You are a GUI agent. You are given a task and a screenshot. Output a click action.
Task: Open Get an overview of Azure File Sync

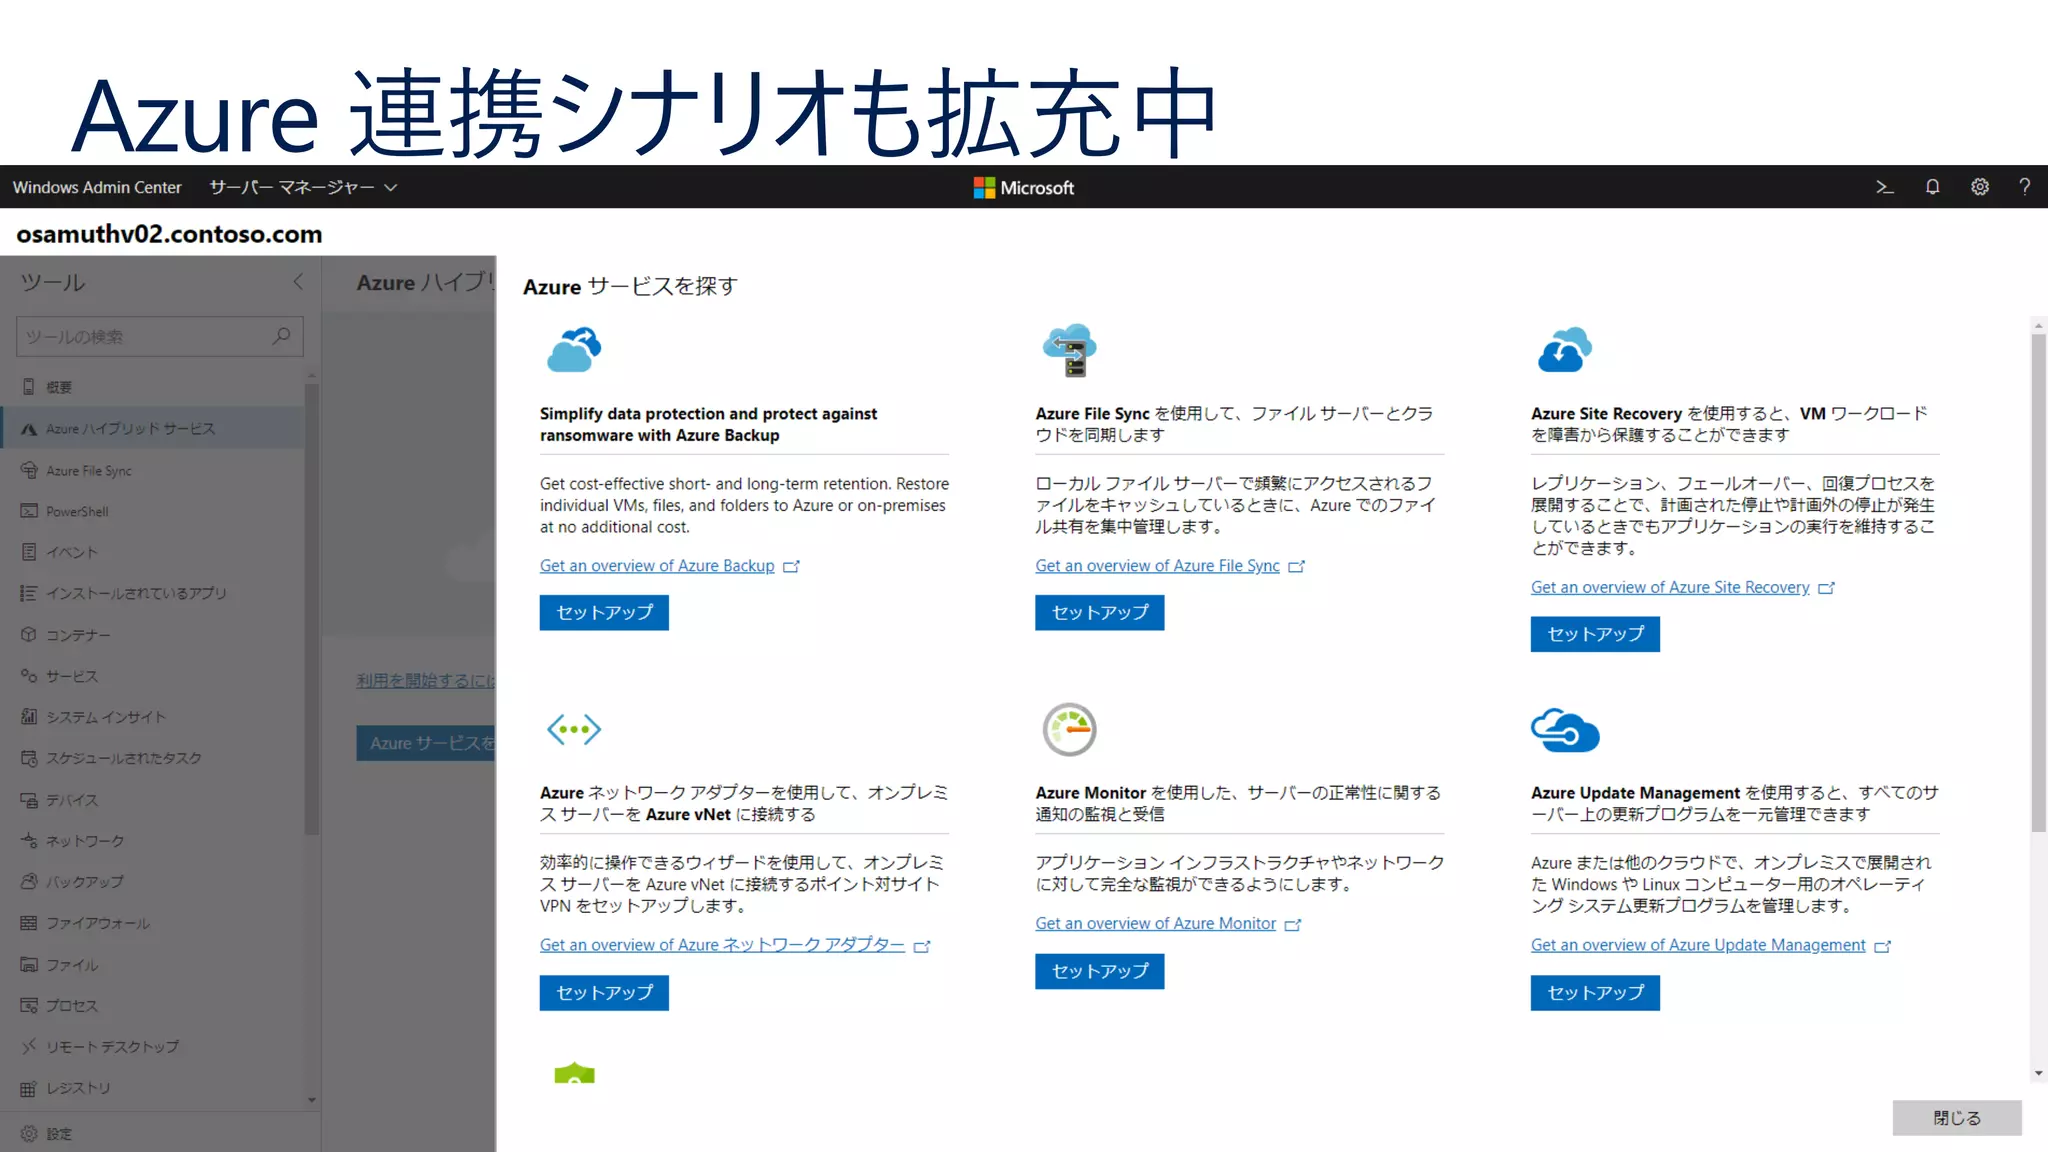point(1157,566)
